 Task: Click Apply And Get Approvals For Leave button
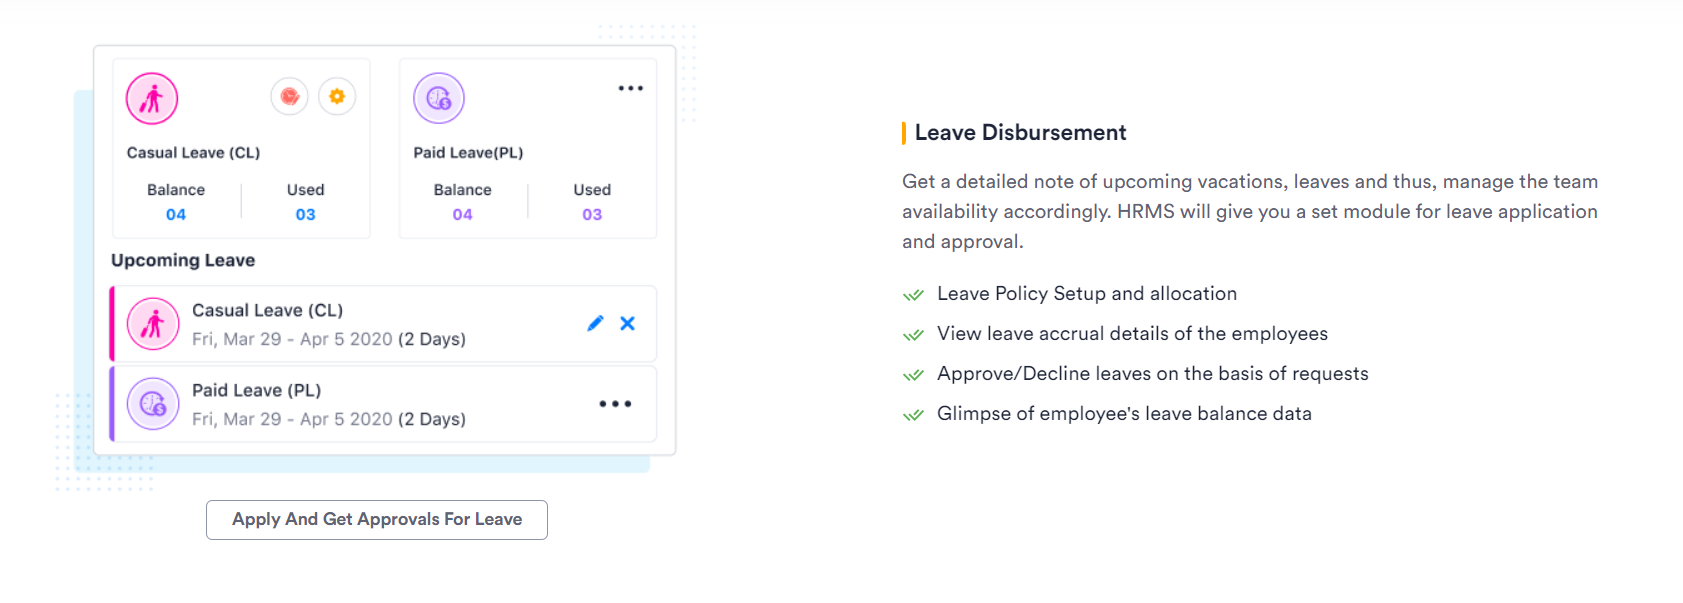[377, 520]
